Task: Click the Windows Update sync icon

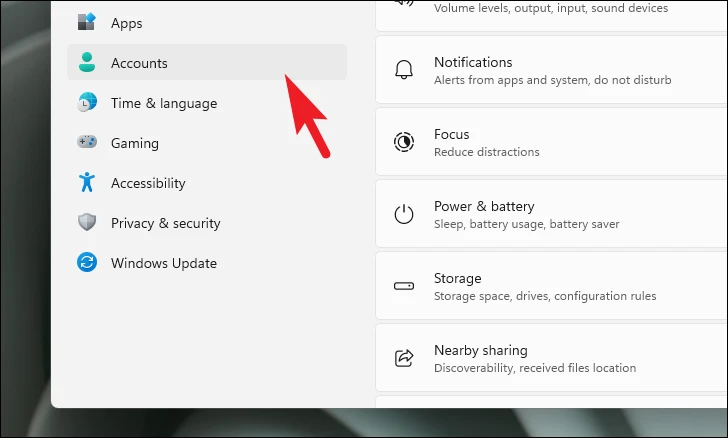Action: [x=87, y=262]
